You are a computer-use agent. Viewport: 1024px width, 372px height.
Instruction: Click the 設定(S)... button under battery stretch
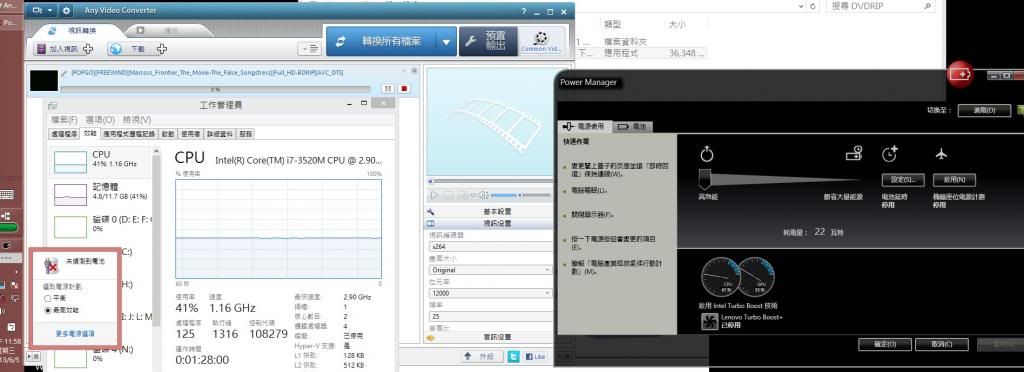tap(903, 179)
